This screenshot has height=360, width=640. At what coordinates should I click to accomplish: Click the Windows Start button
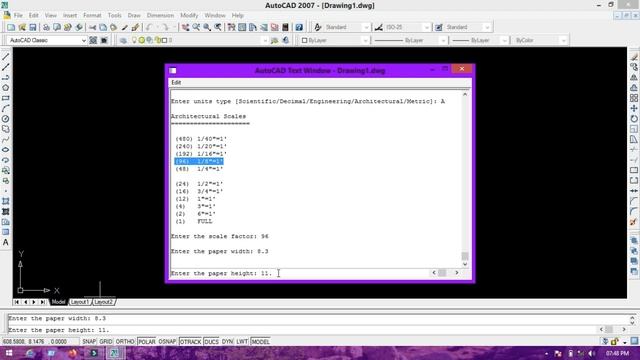(9, 353)
